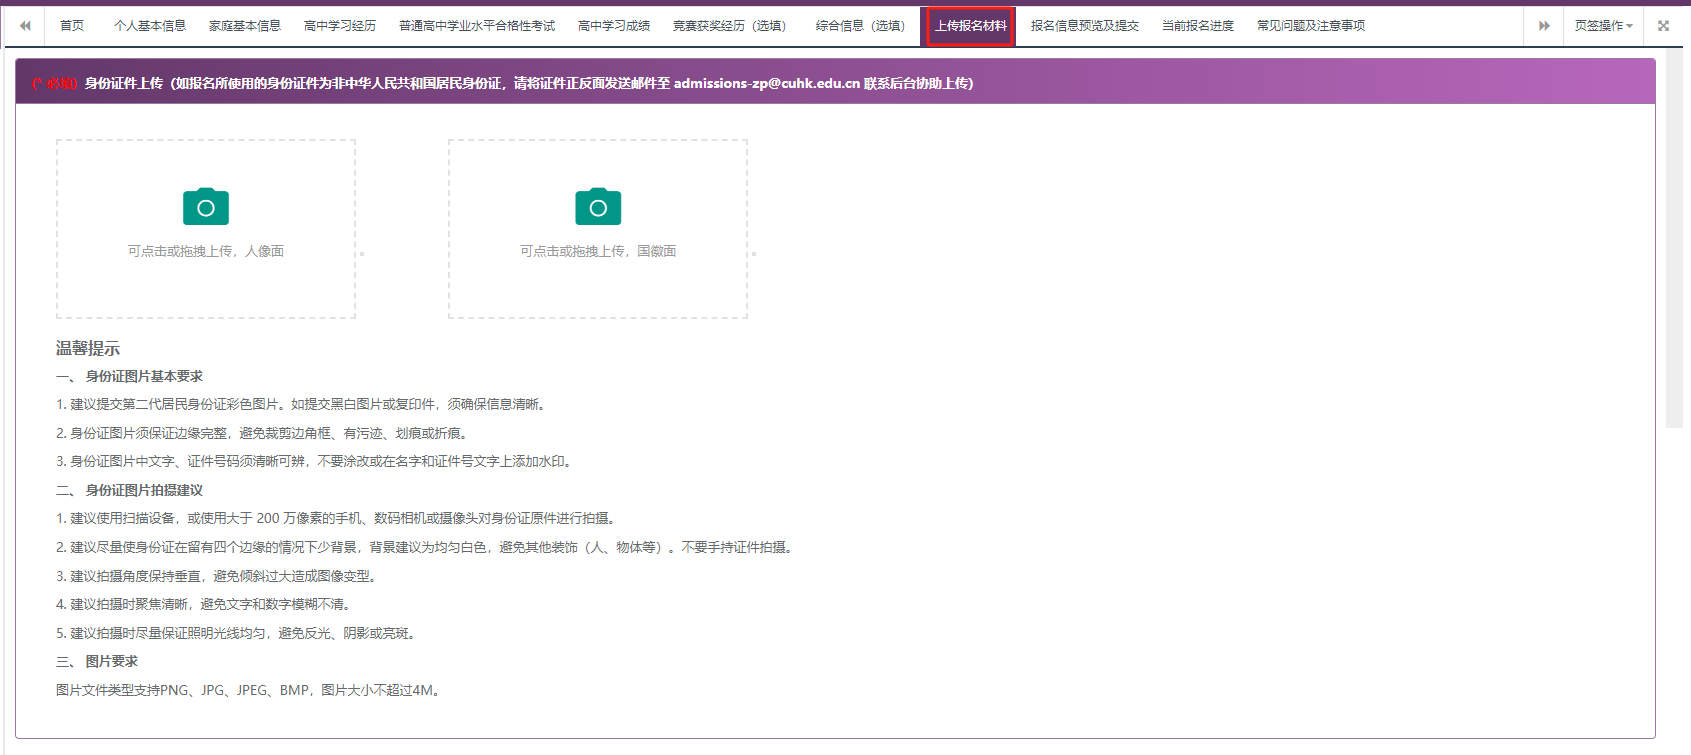Click the active 上传报名材料 tab
The width and height of the screenshot is (1691, 755).
[970, 26]
